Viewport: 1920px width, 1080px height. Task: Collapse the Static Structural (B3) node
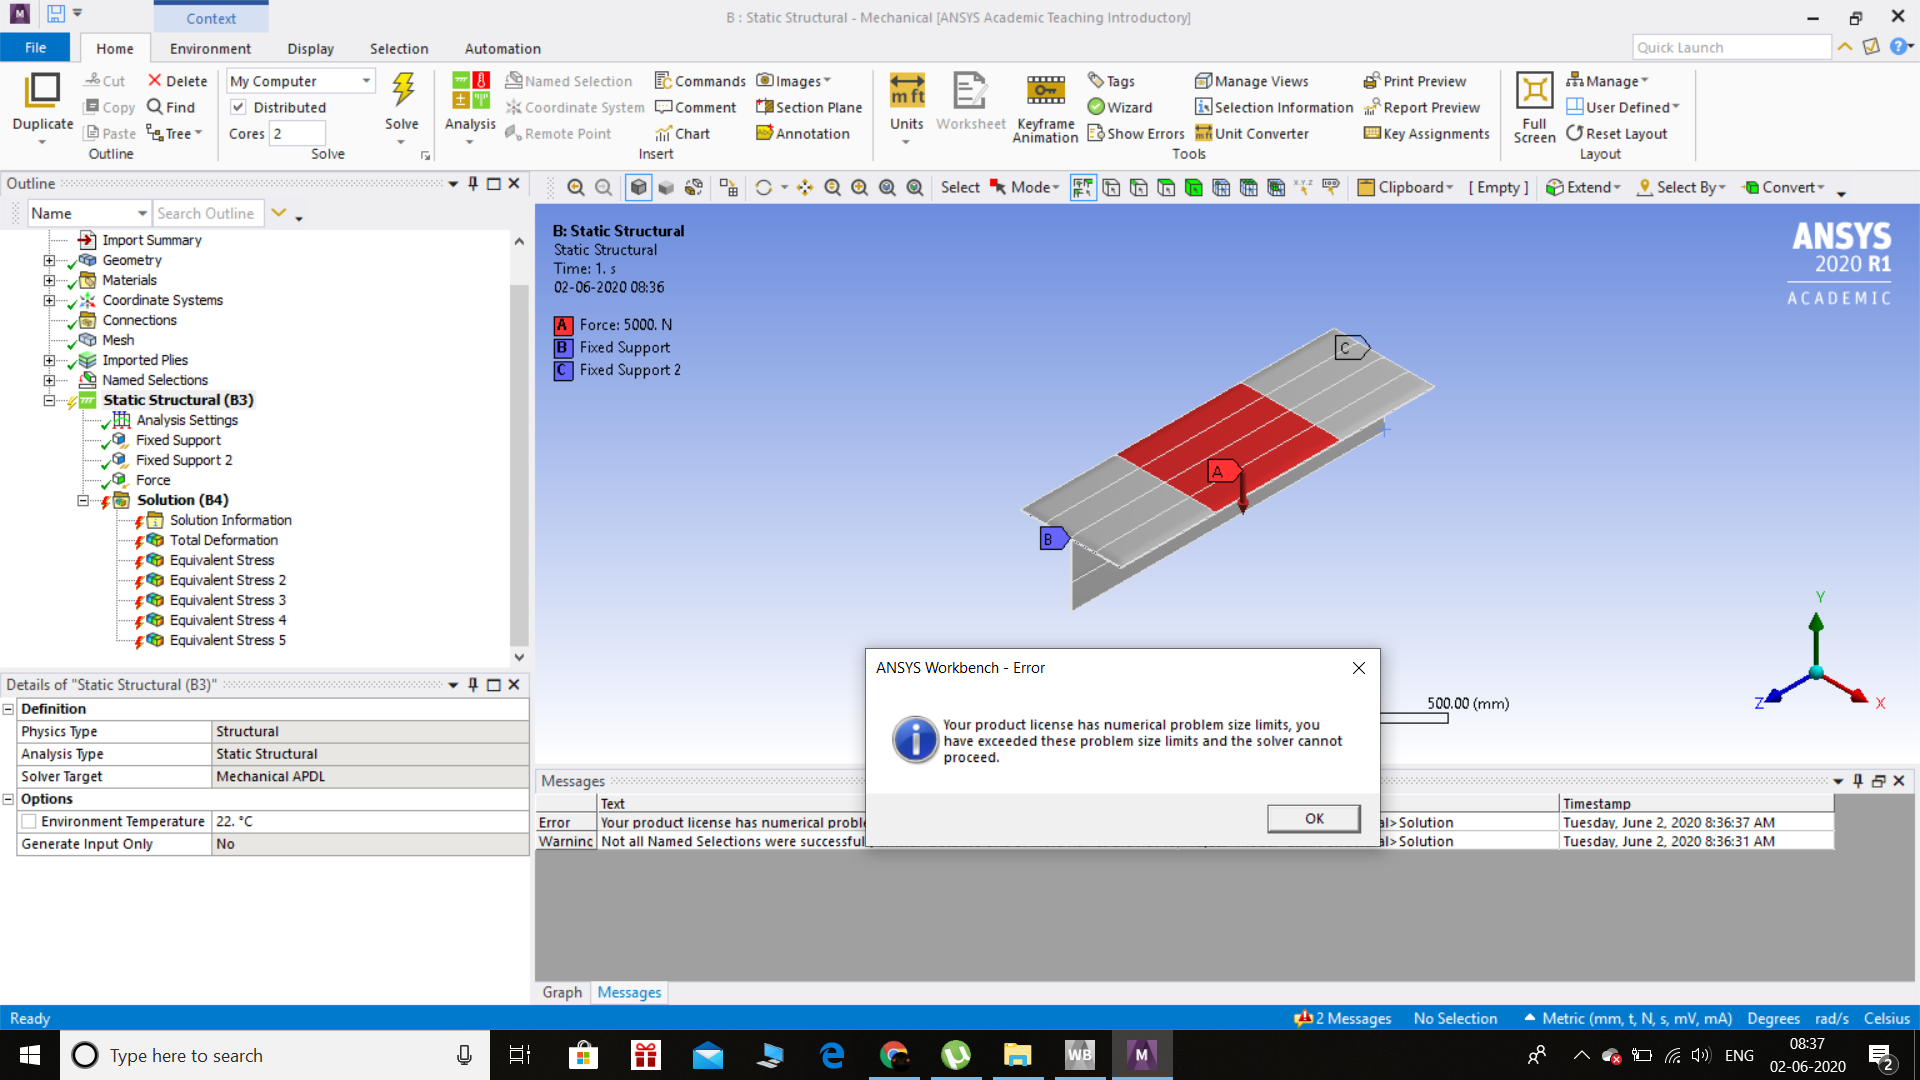tap(49, 400)
